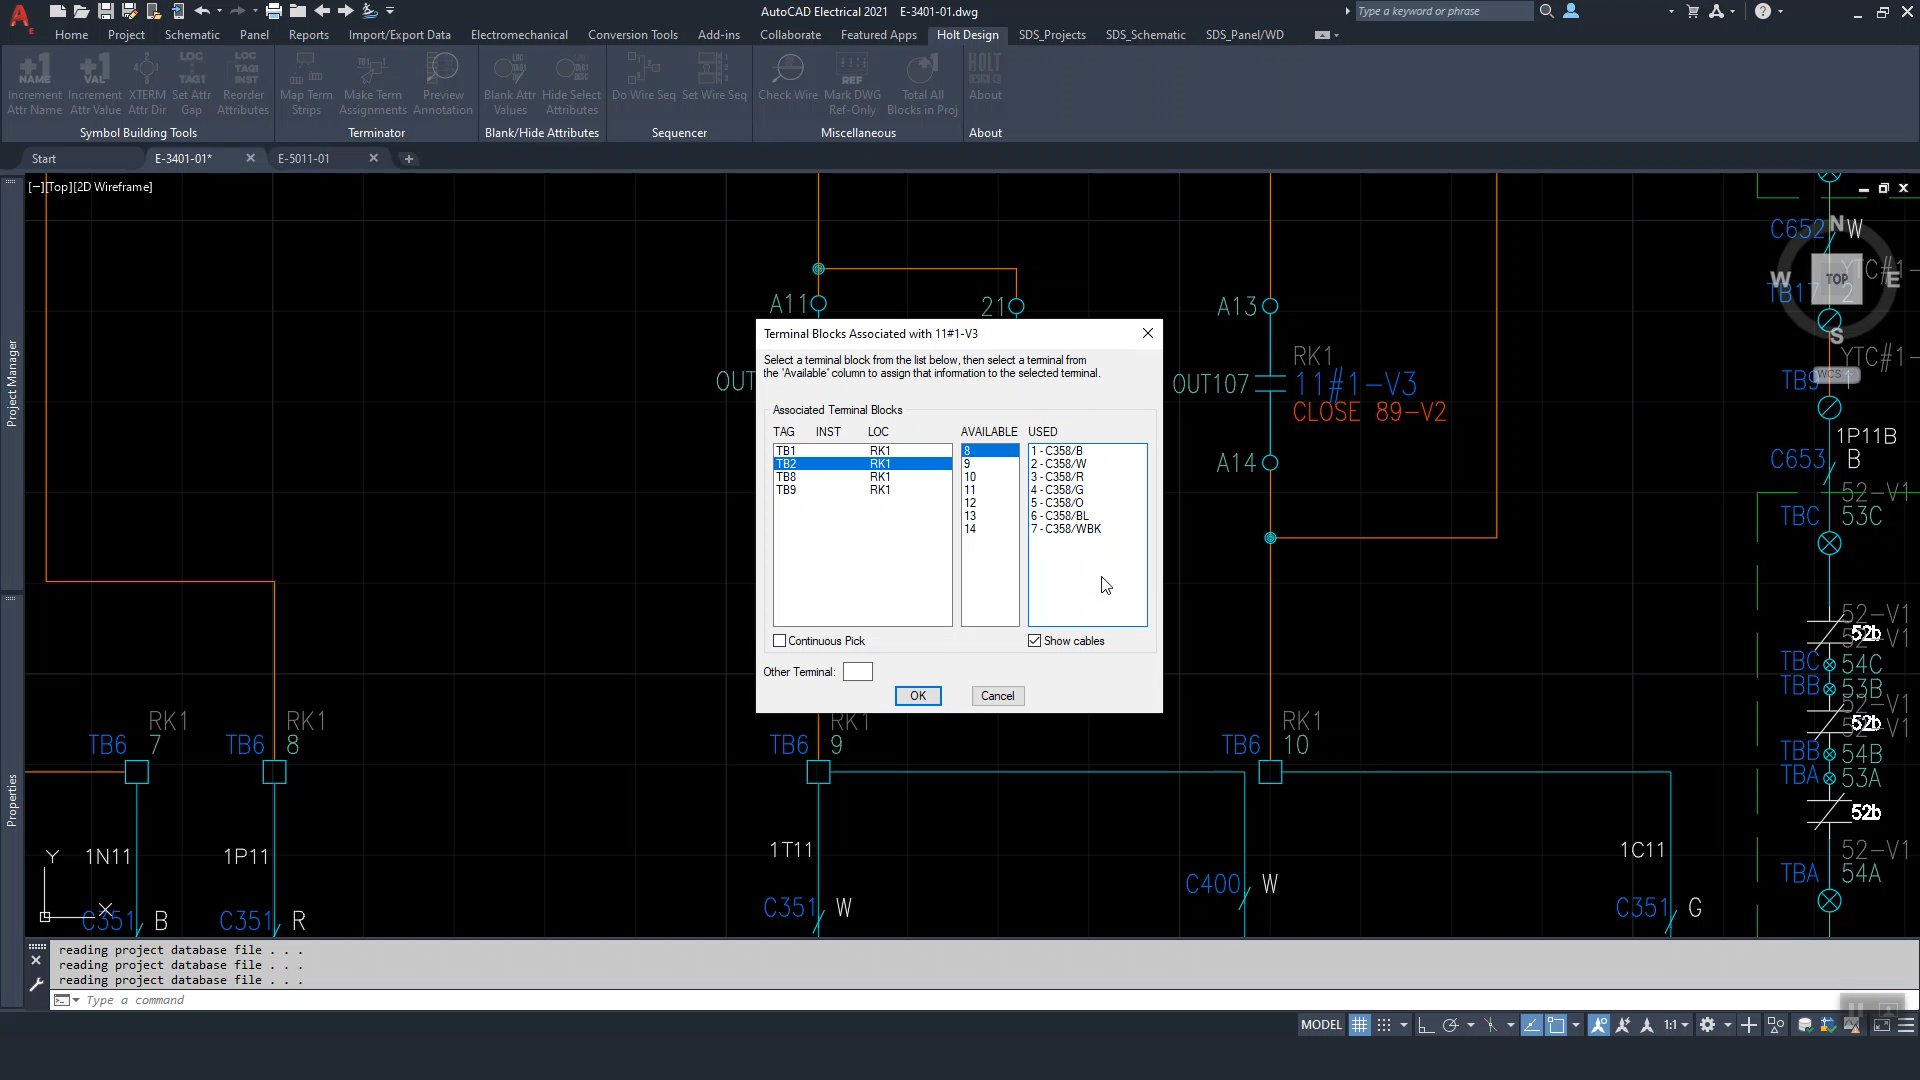This screenshot has height=1080, width=1920.
Task: Switch to the E-5011-01 drawing tab
Action: 304,159
